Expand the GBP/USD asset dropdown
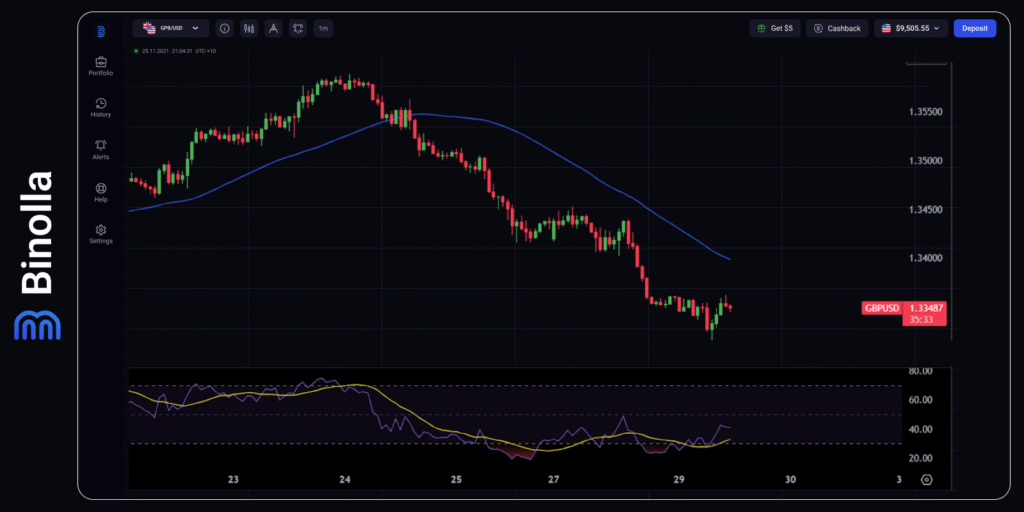 coord(170,29)
